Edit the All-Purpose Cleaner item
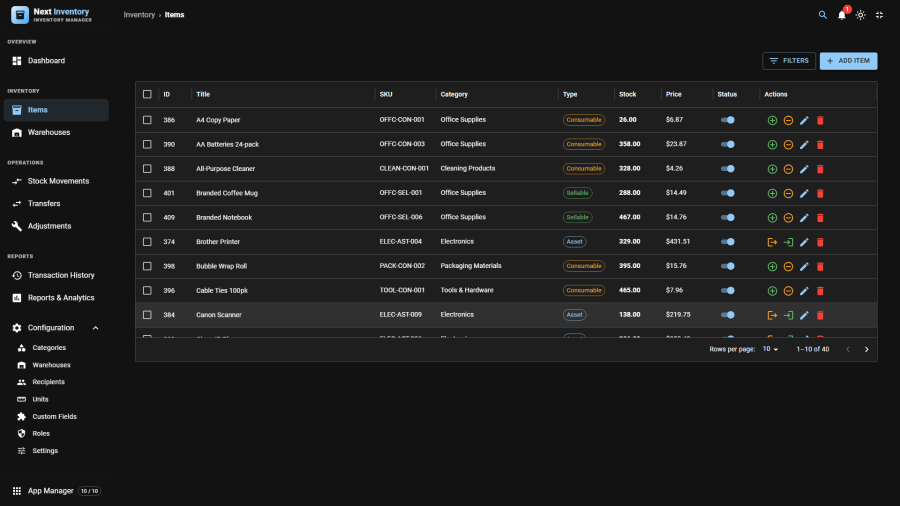 (804, 169)
